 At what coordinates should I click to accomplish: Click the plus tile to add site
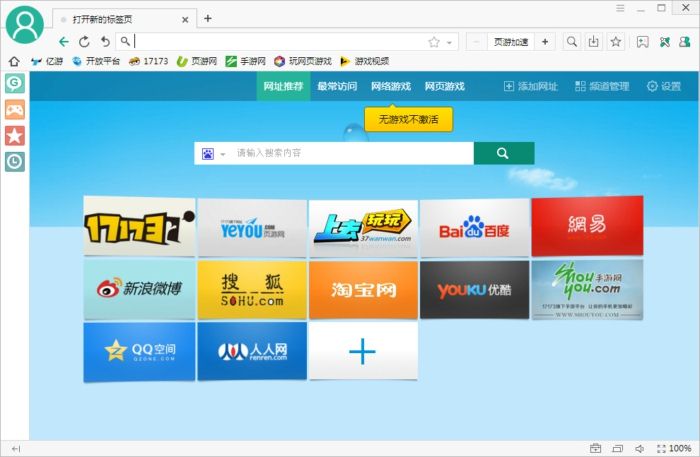tap(363, 351)
